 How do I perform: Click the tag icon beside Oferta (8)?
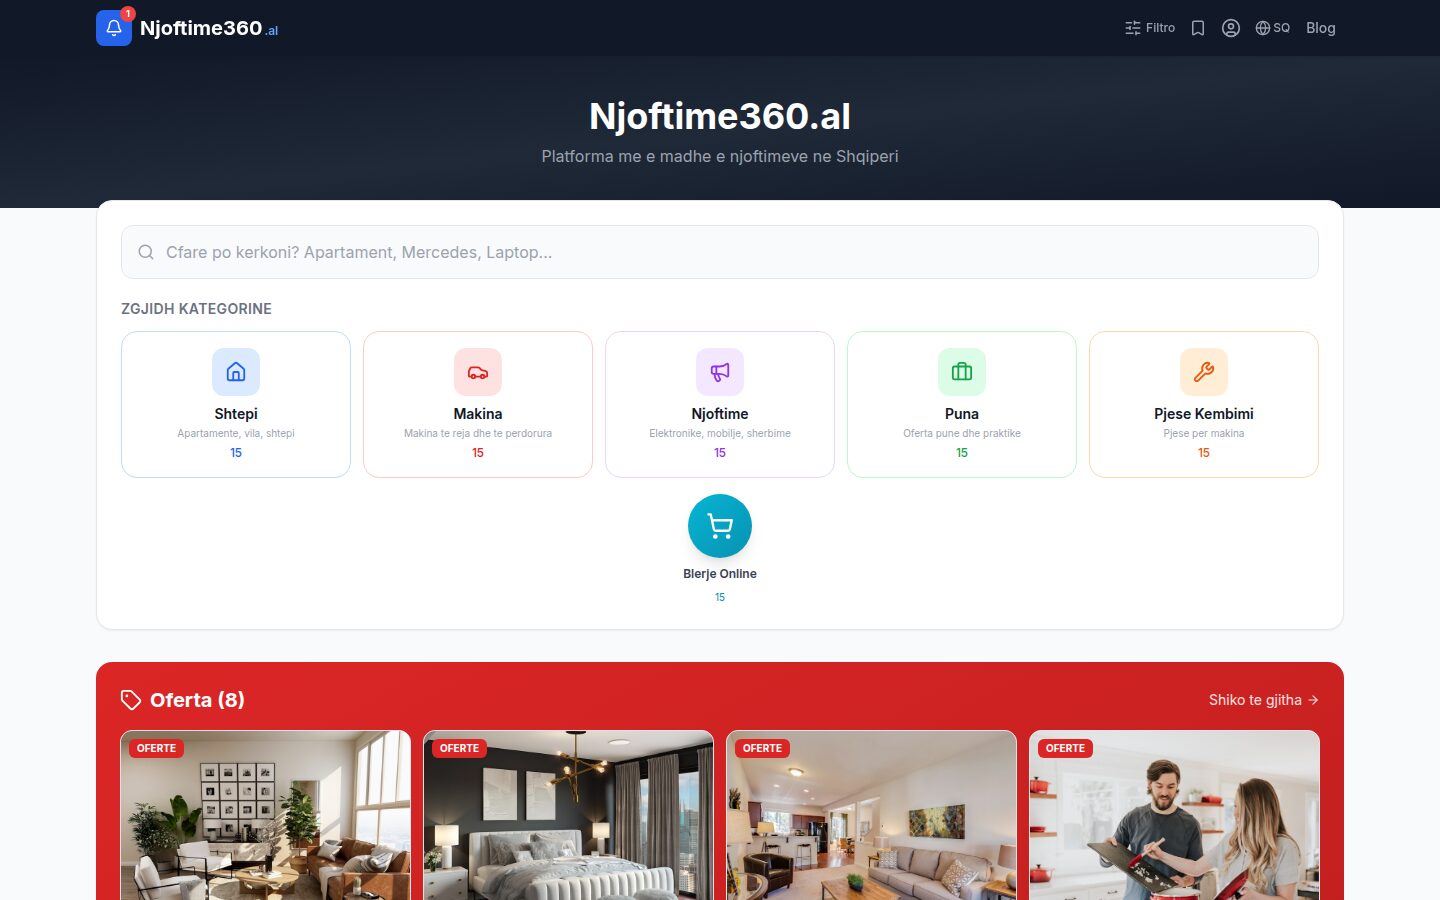click(x=131, y=700)
